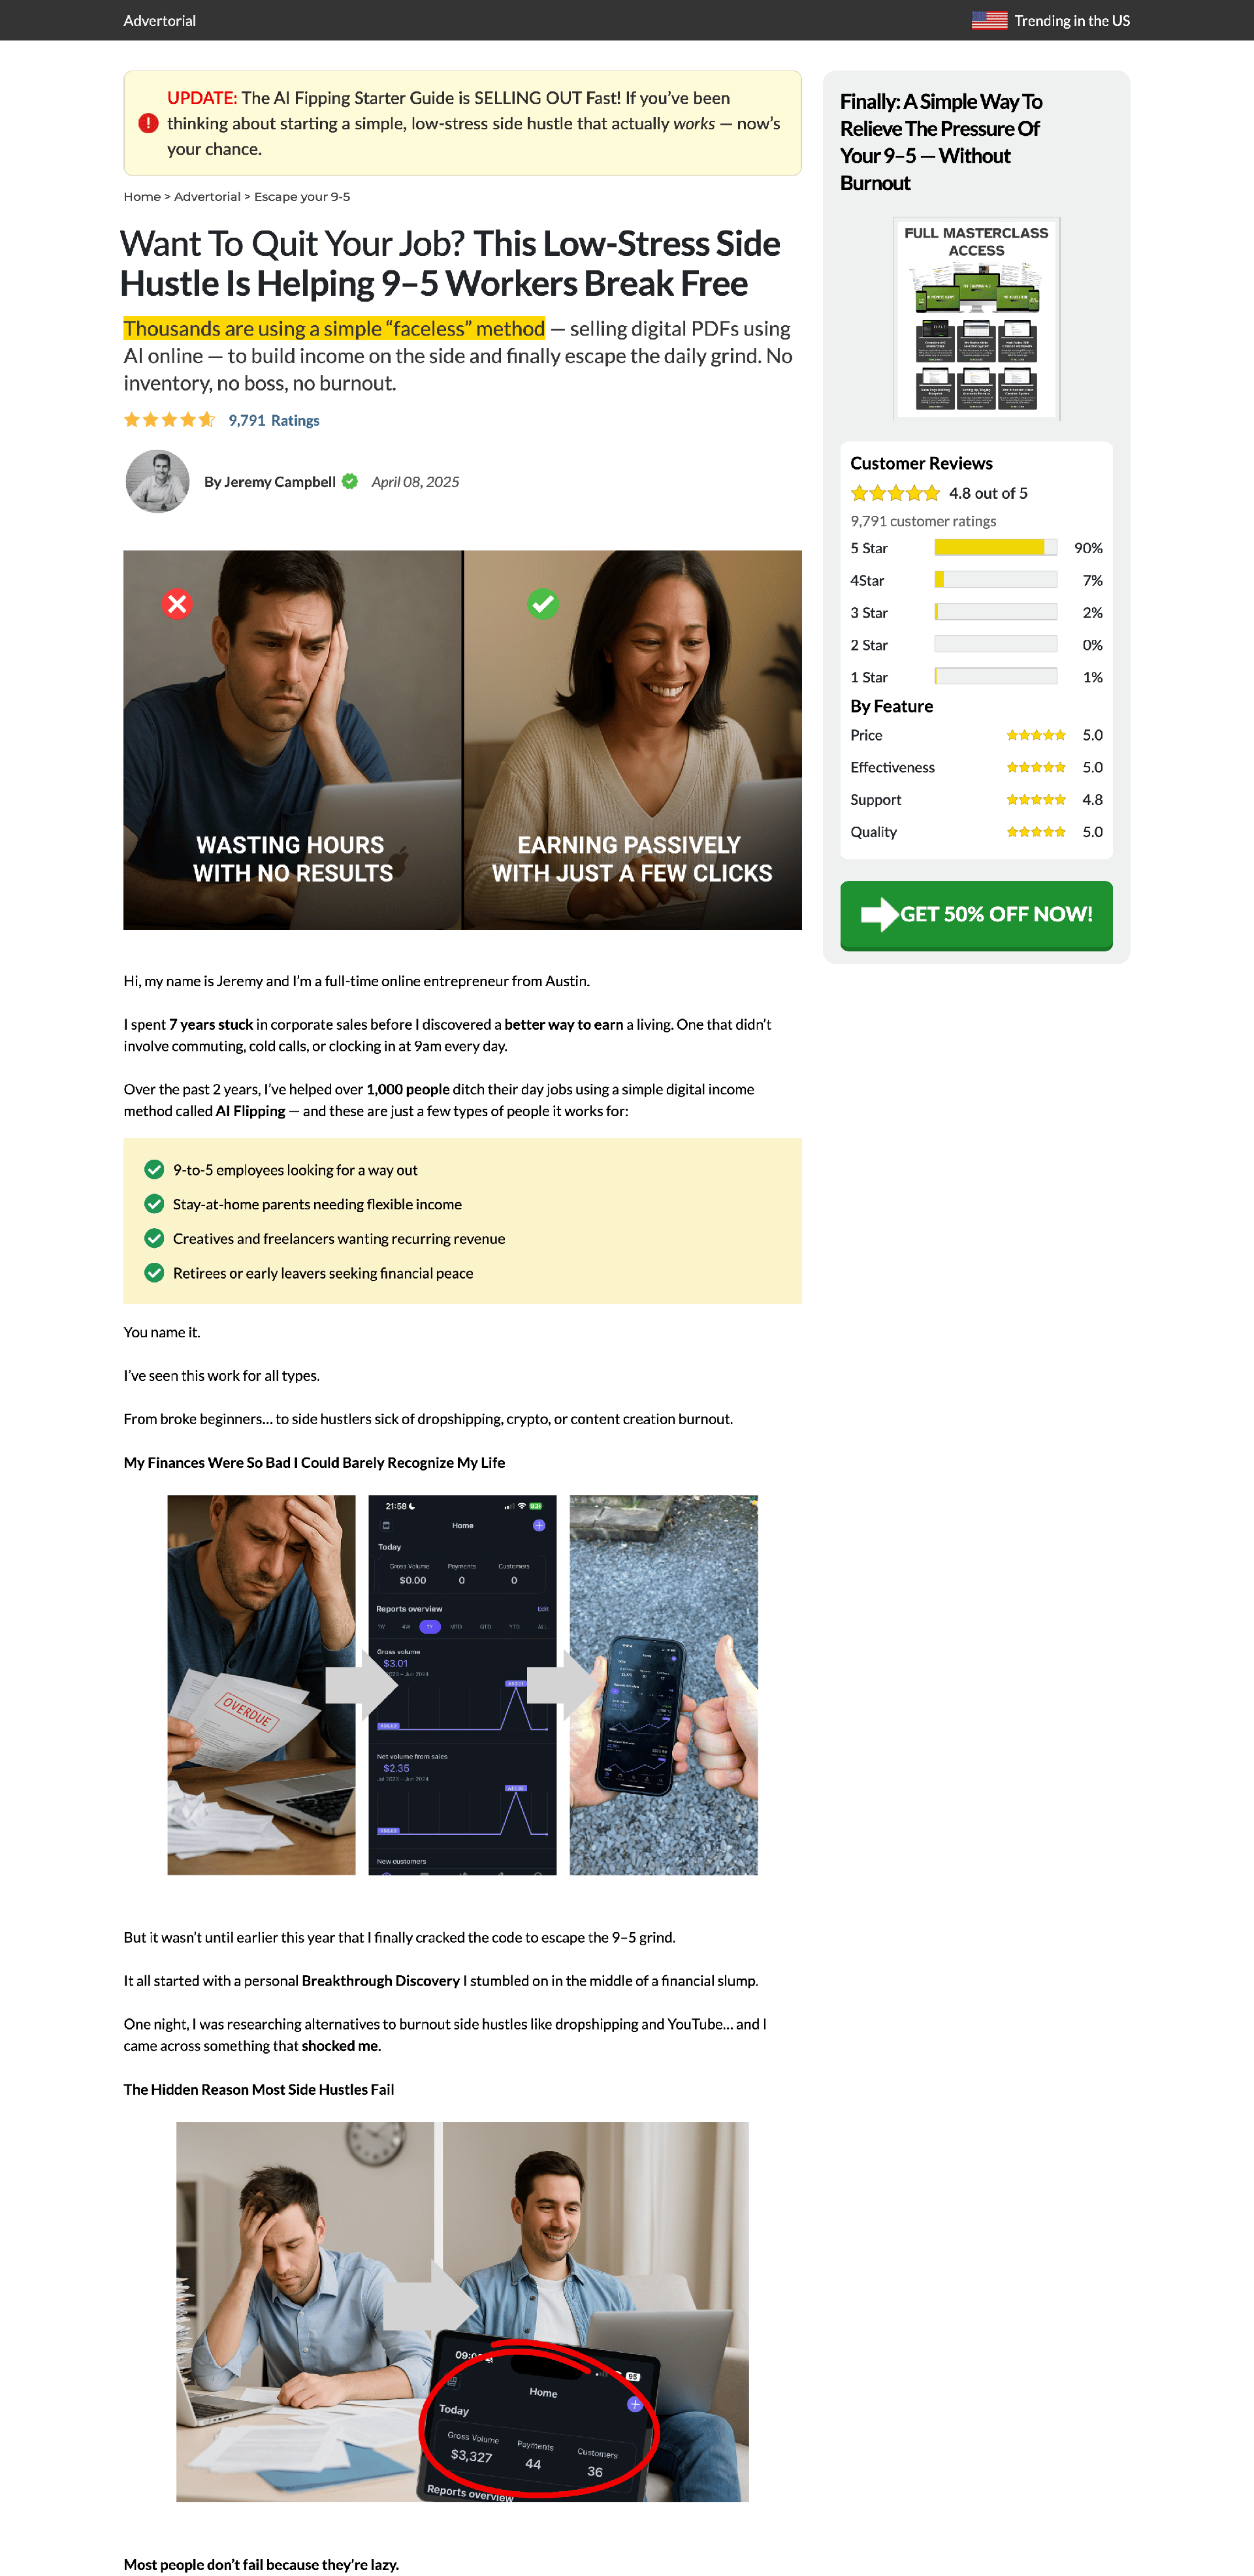
Task: Click the GET 50% OFF NOW button
Action: pos(976,915)
